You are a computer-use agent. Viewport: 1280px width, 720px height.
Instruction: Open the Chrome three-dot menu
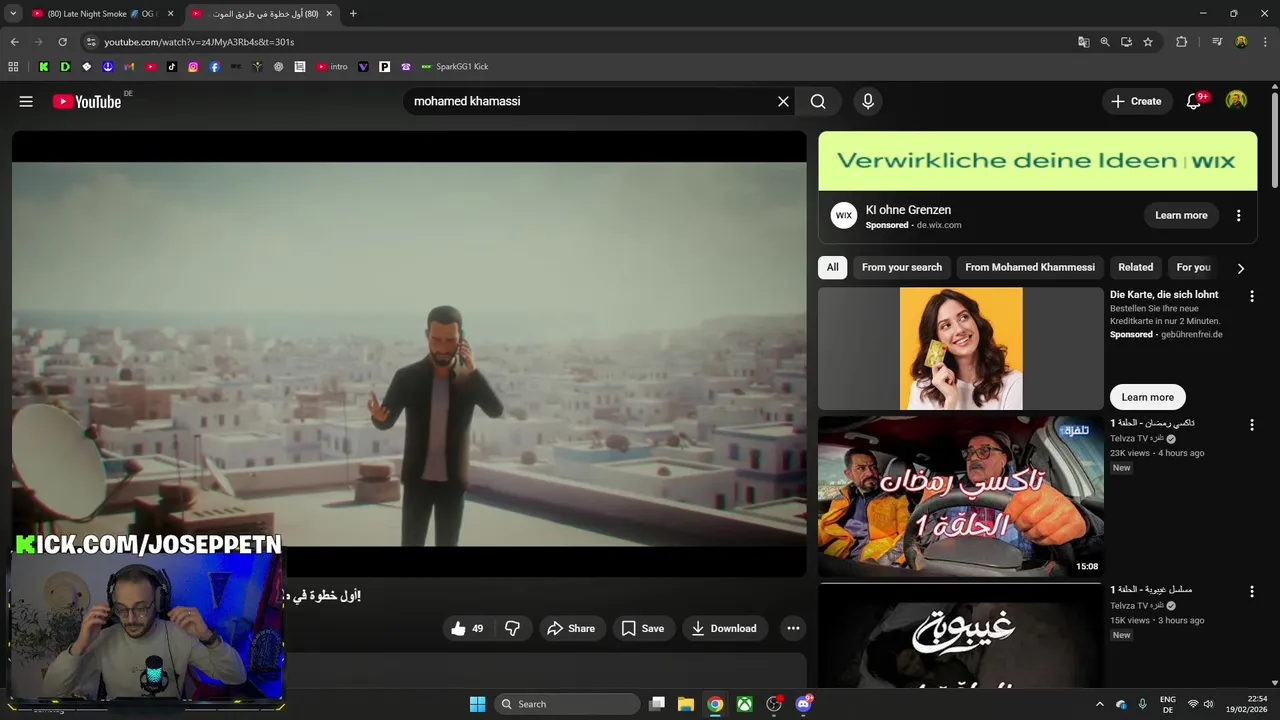[x=1265, y=42]
